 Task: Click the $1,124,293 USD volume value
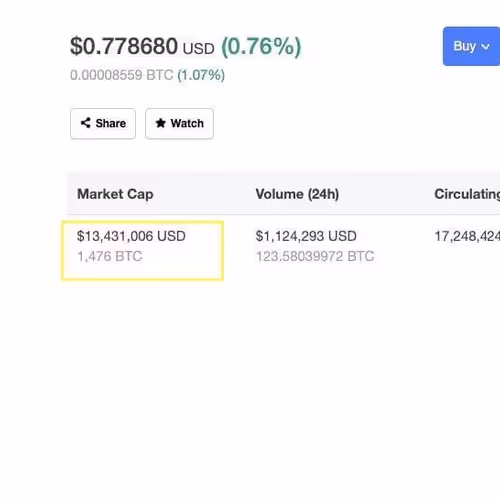[x=306, y=236]
